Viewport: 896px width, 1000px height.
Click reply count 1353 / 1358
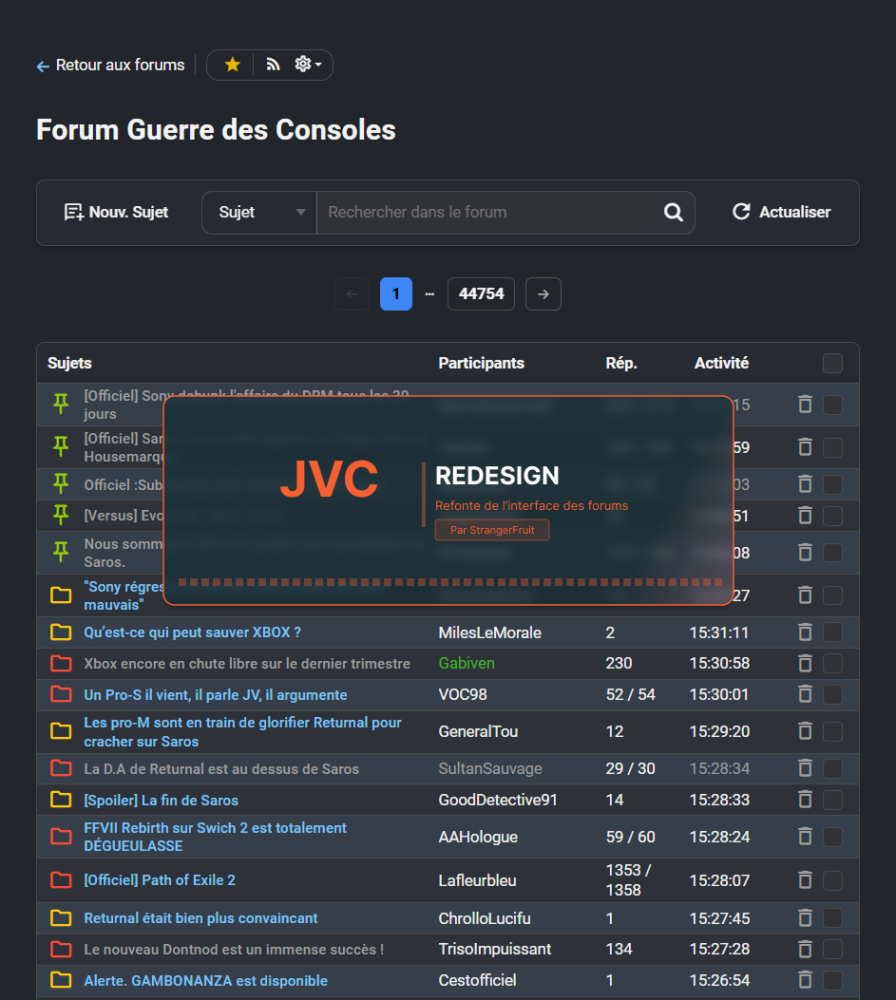pos(628,880)
